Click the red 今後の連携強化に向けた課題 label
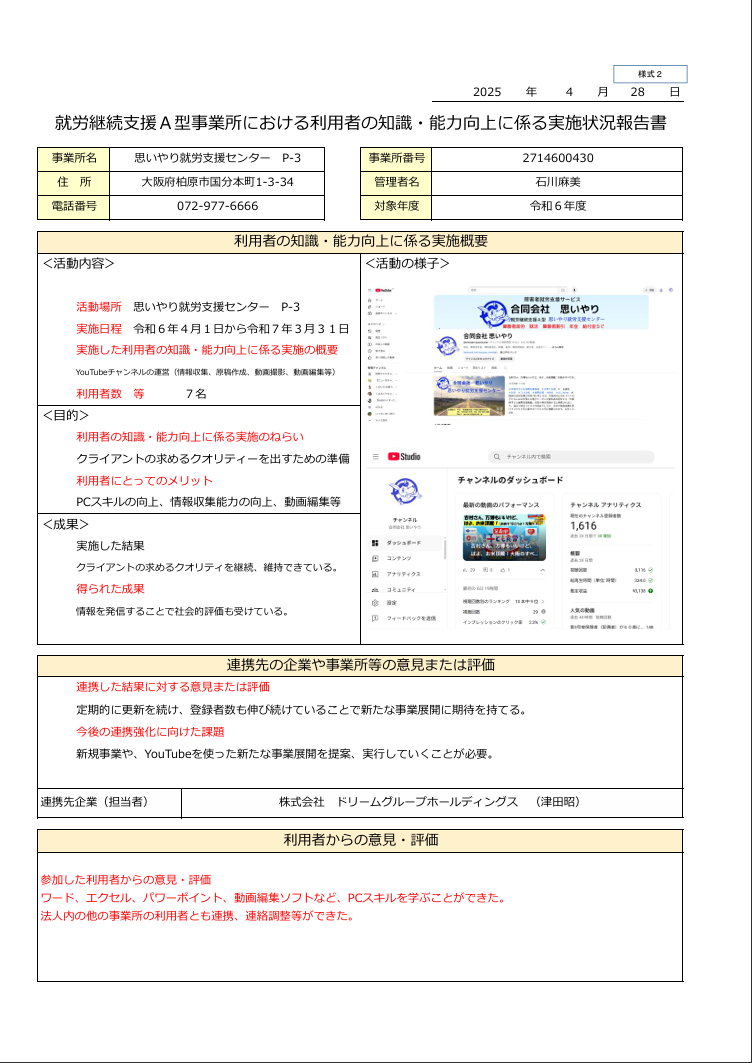 click(151, 732)
